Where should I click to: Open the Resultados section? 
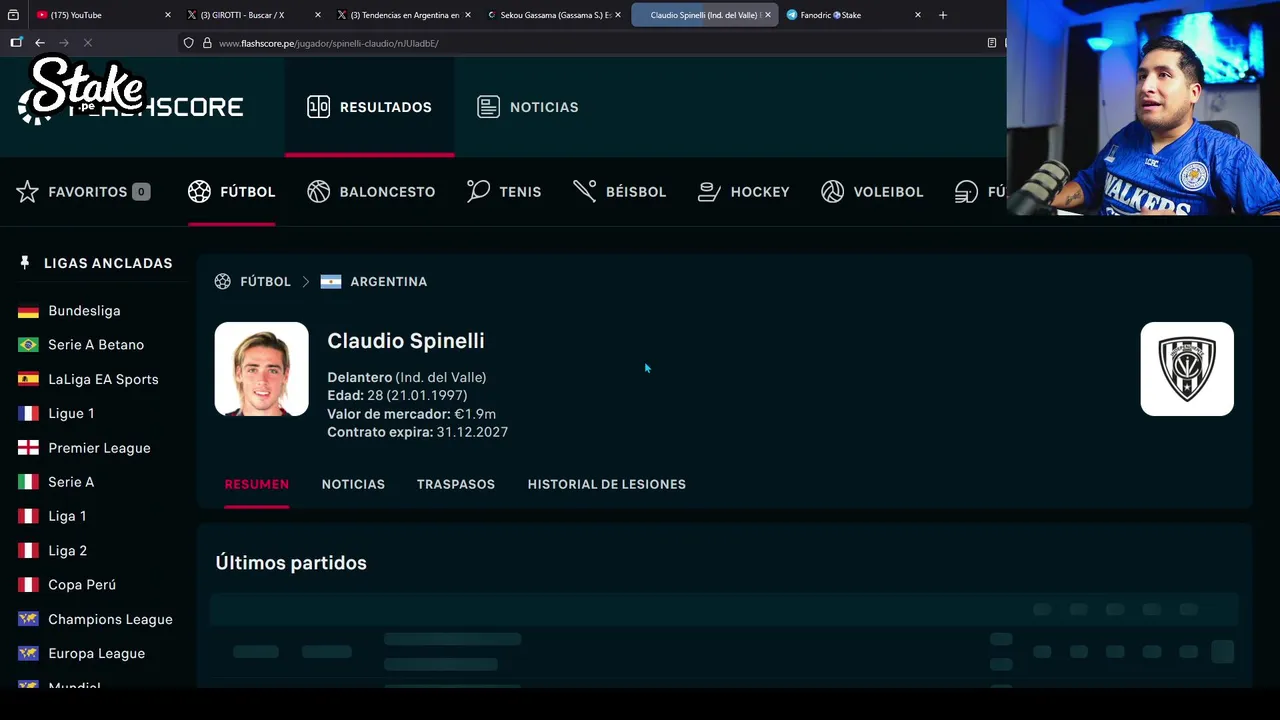click(x=369, y=107)
